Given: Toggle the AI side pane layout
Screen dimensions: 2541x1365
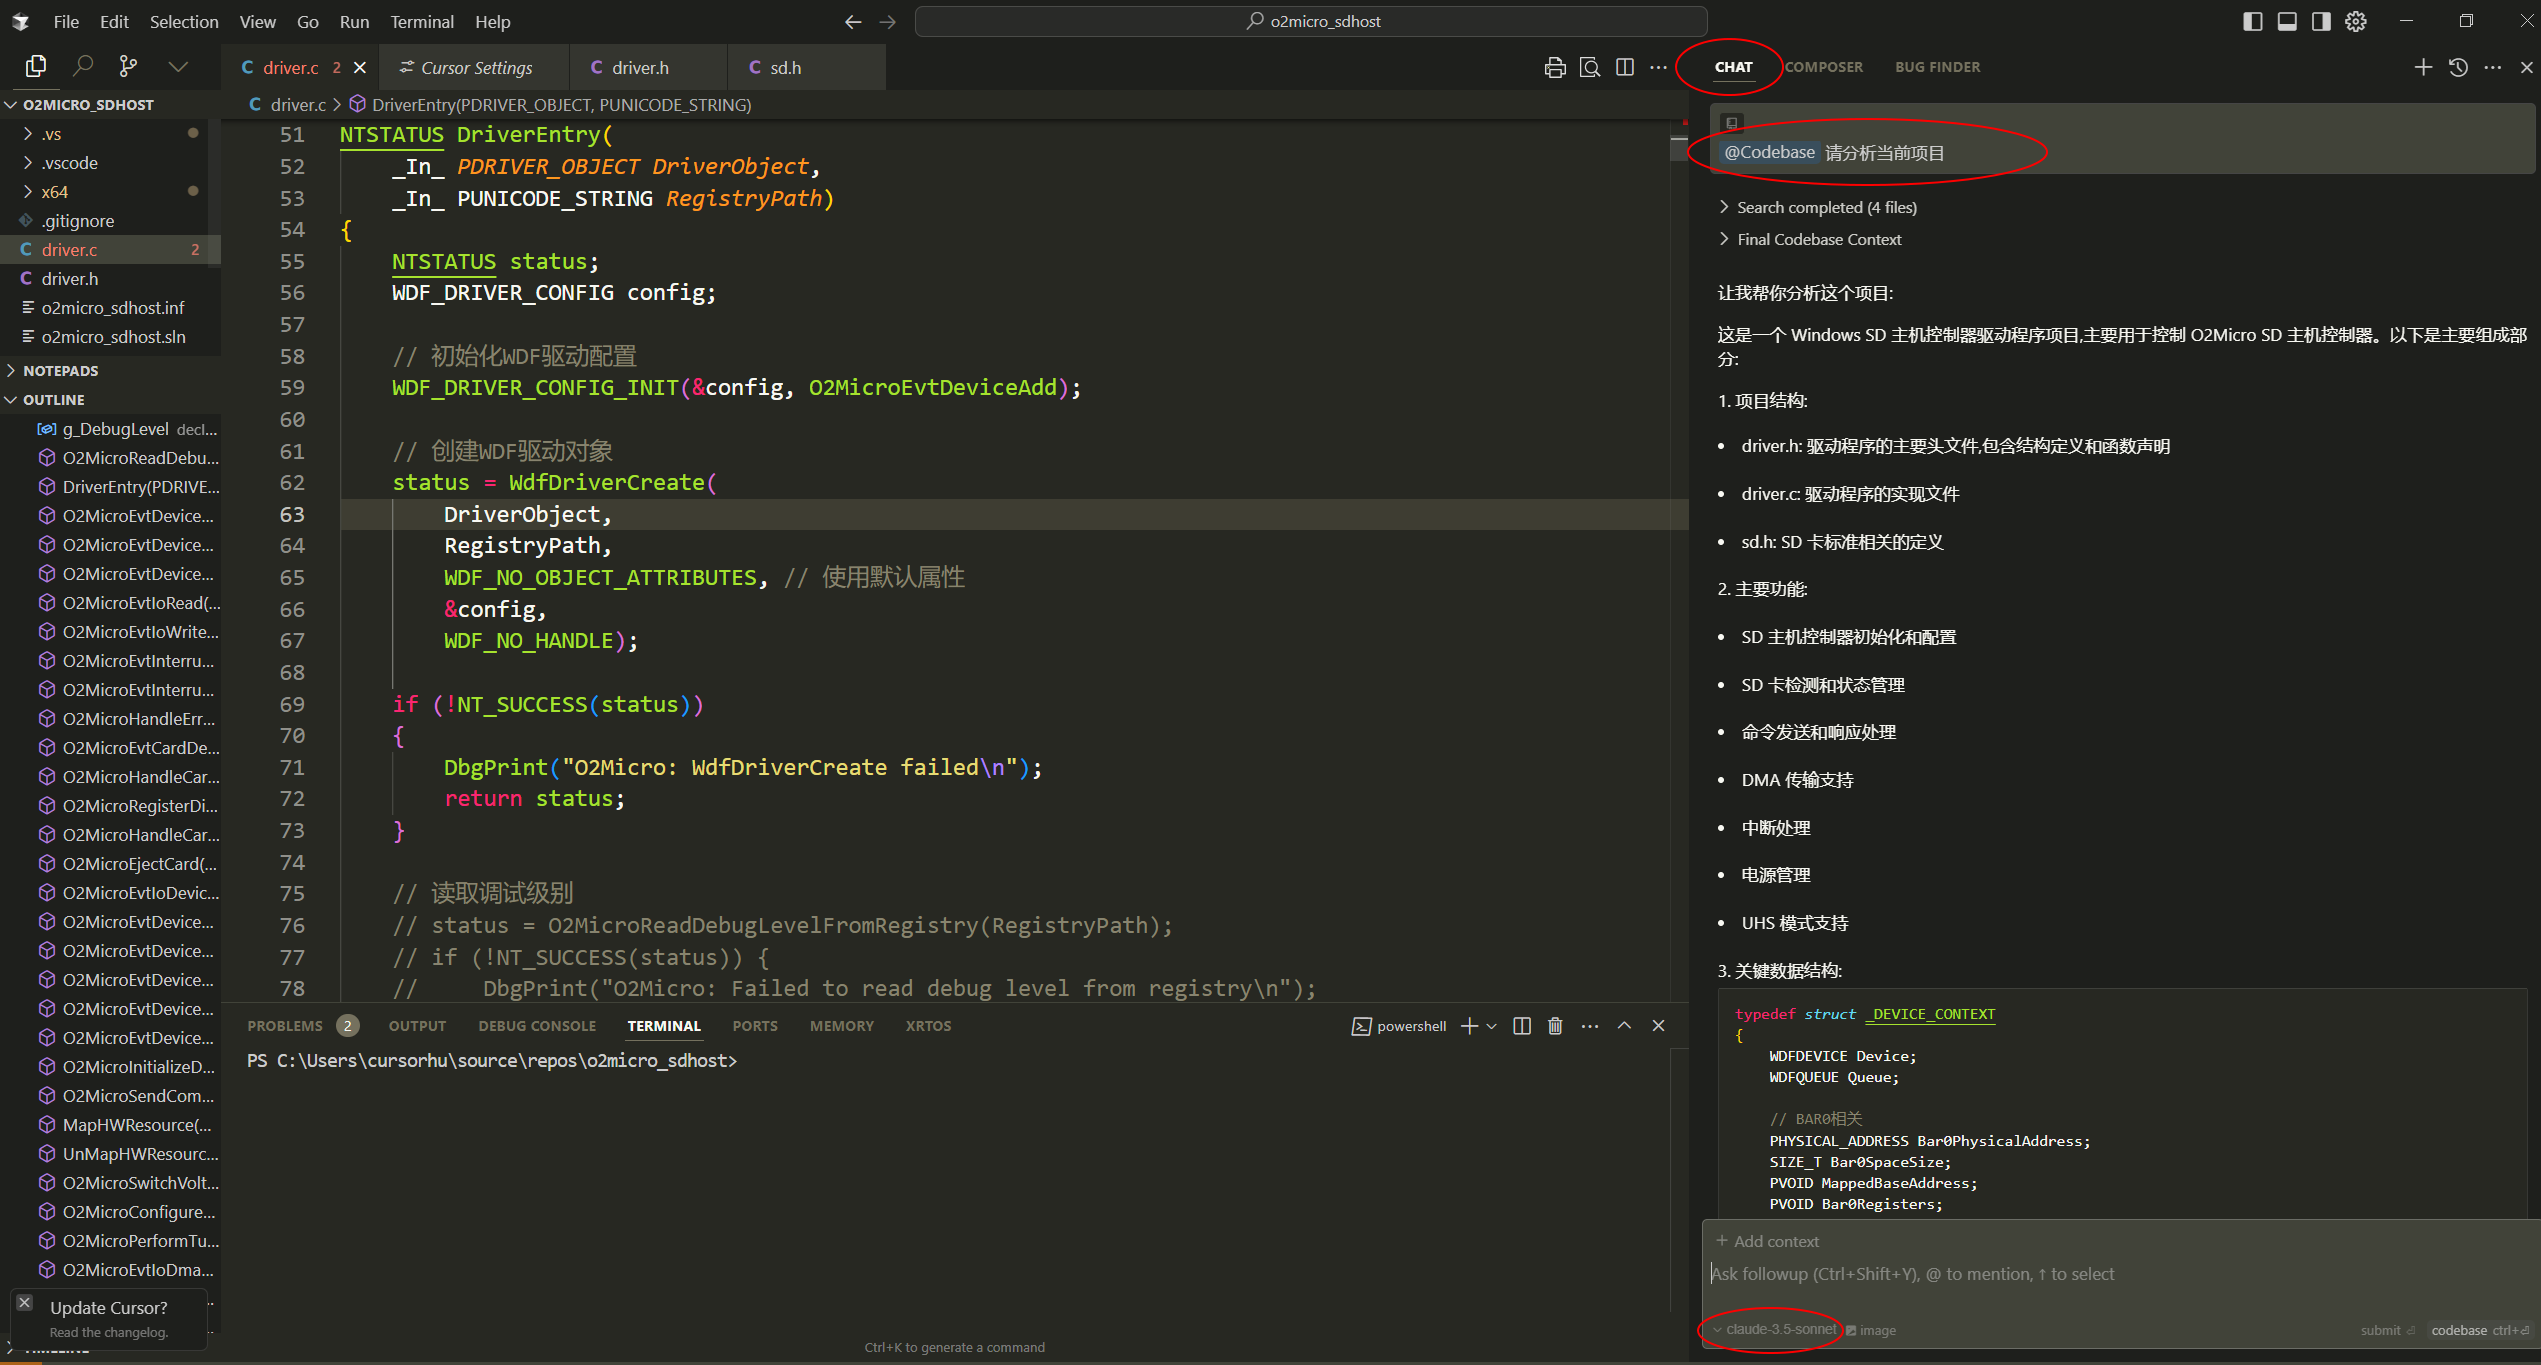Looking at the screenshot, I should (x=2321, y=21).
